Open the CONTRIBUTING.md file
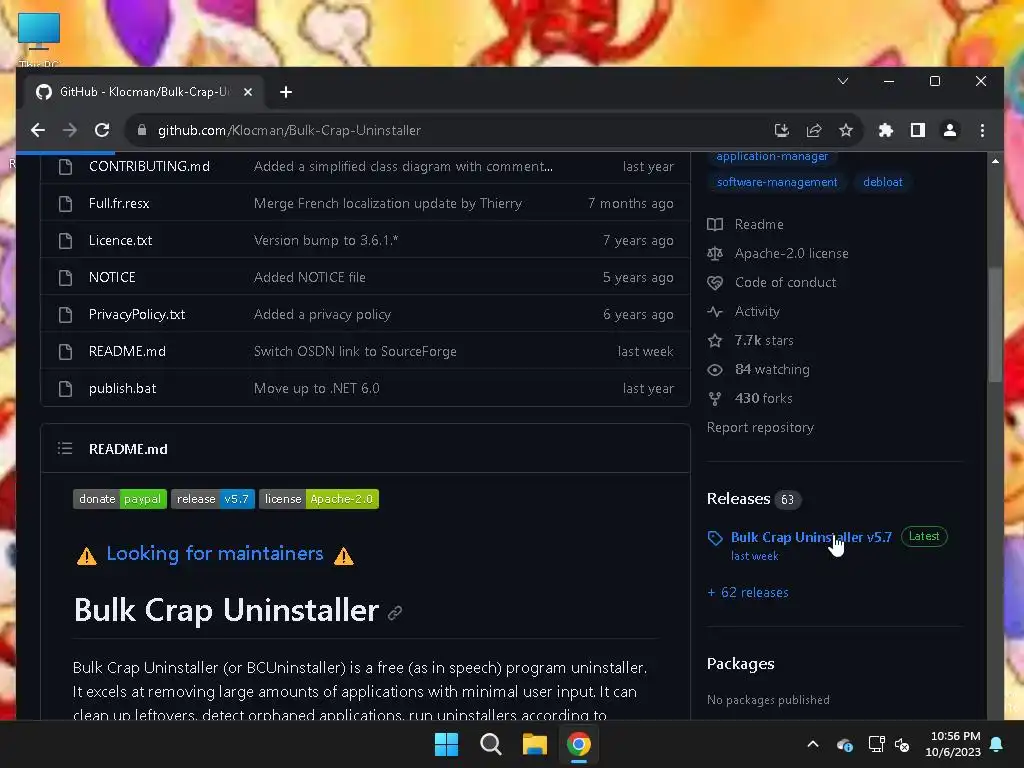Screen dimensions: 1024x768 click(149, 167)
